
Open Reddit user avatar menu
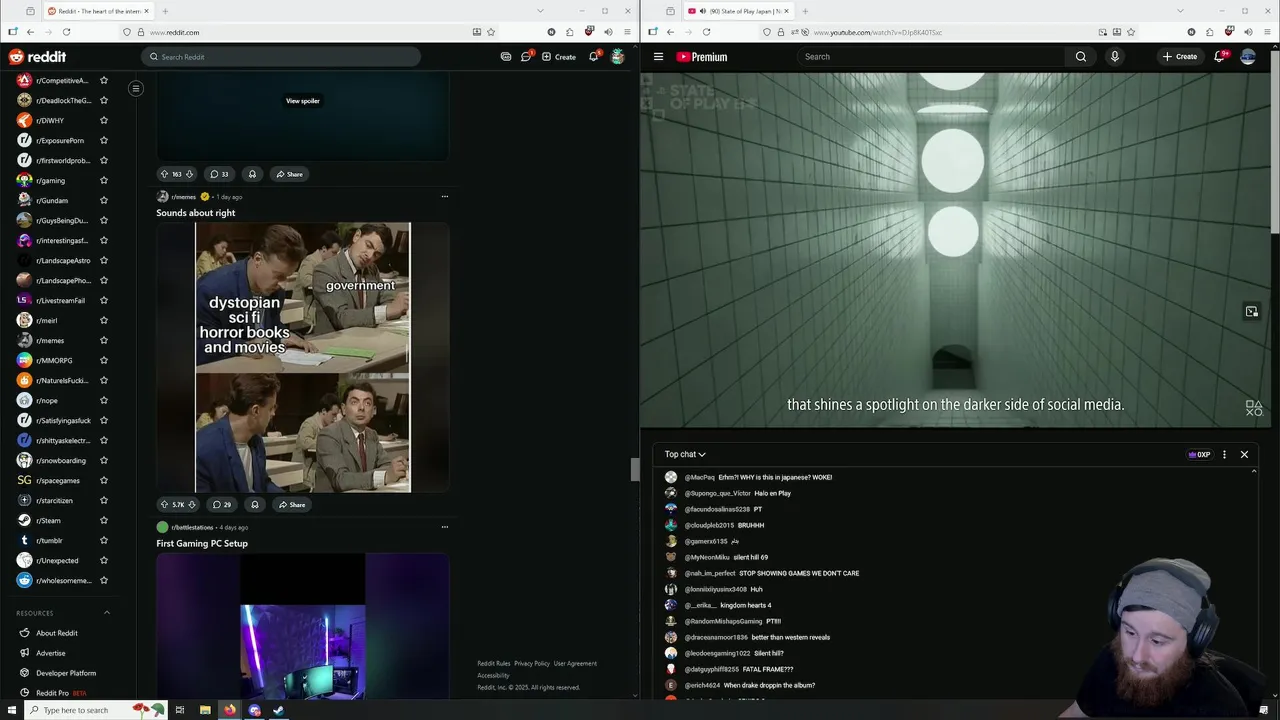pyautogui.click(x=618, y=57)
